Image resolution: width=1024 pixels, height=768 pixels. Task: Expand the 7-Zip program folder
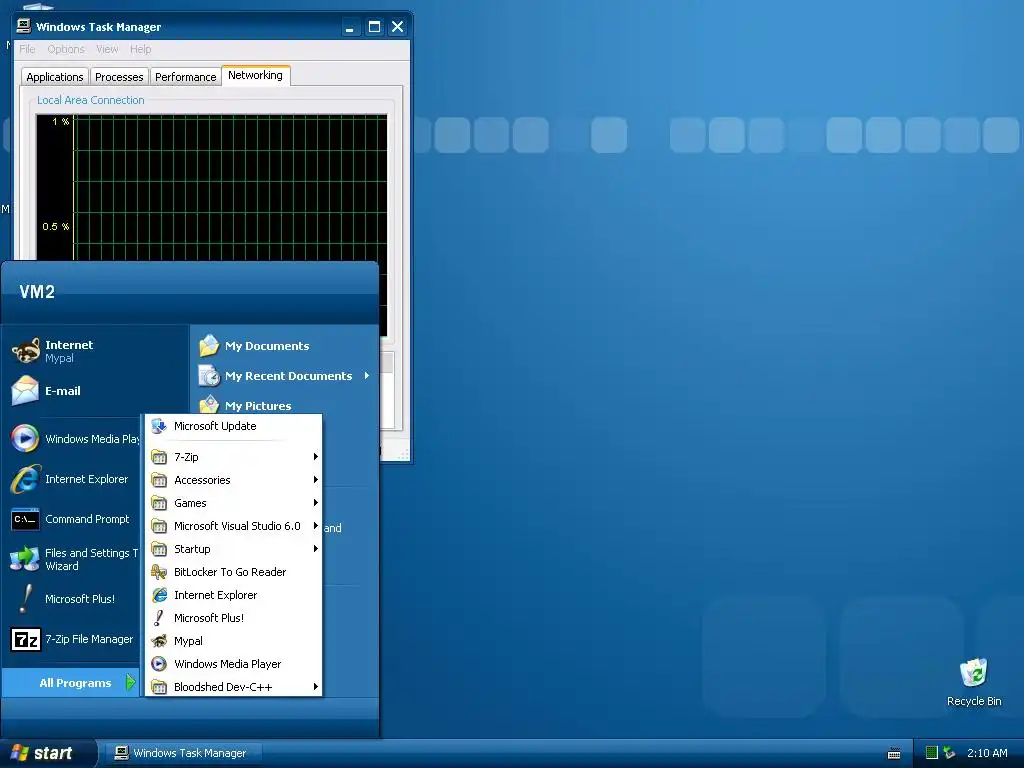234,457
